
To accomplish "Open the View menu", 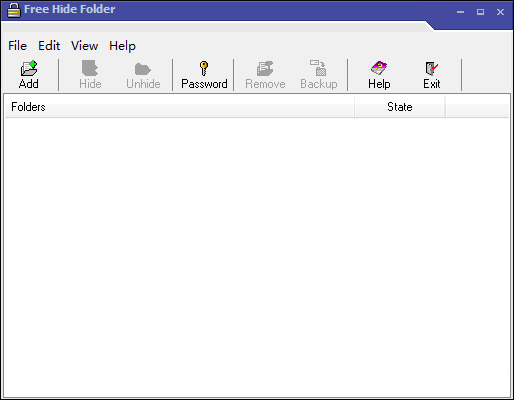I will 85,46.
